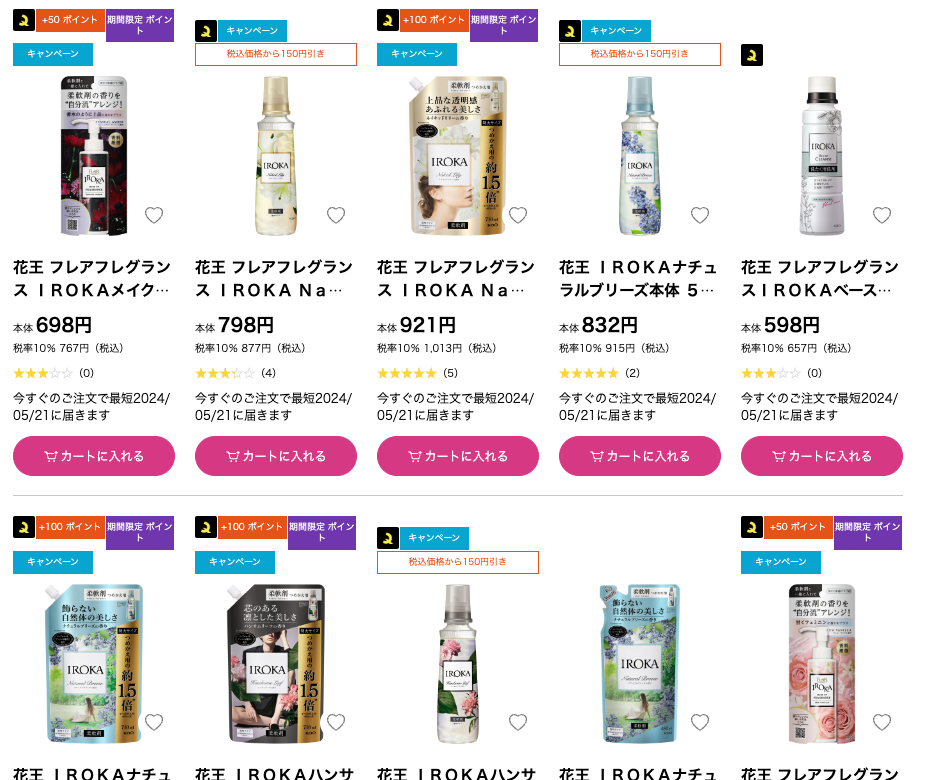This screenshot has height=780, width=943.
Task: Toggle heart icon on 921円 refill pouch
Action: pyautogui.click(x=518, y=215)
